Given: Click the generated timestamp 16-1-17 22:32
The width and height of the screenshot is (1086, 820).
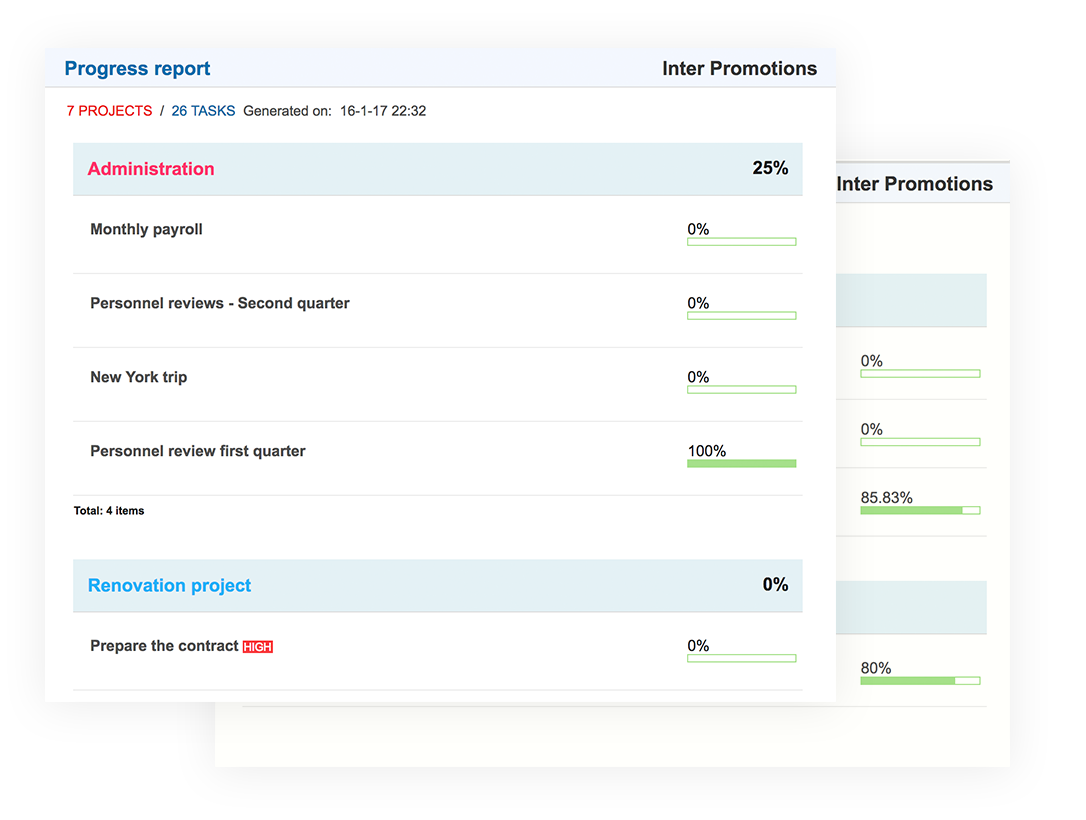Looking at the screenshot, I should 381,111.
